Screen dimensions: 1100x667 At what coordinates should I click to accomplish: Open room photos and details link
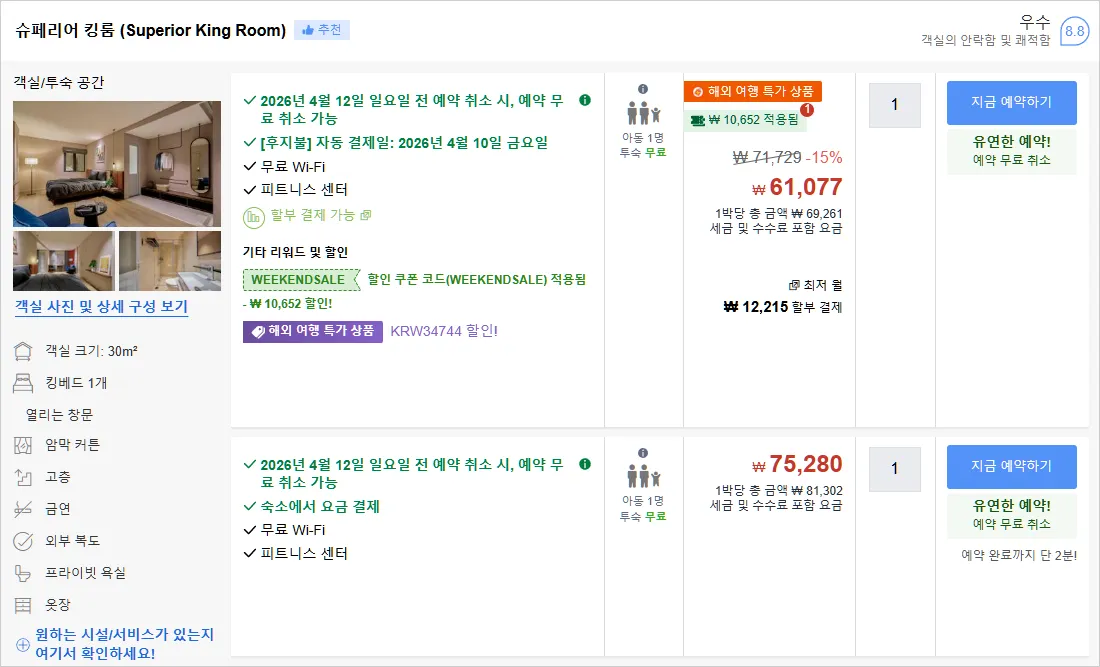click(x=102, y=306)
